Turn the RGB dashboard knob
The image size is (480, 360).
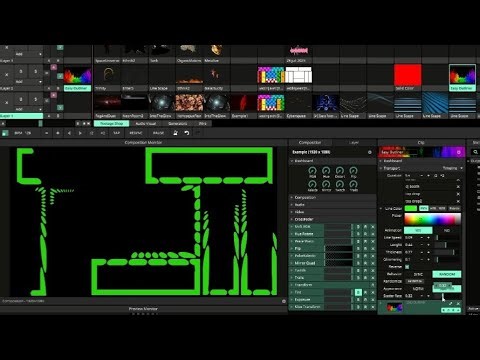[312, 171]
